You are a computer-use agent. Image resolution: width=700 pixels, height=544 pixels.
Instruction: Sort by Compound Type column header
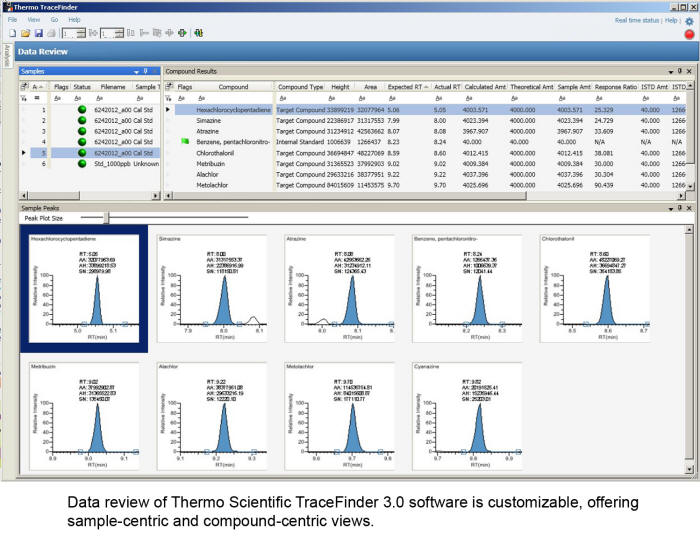(300, 87)
